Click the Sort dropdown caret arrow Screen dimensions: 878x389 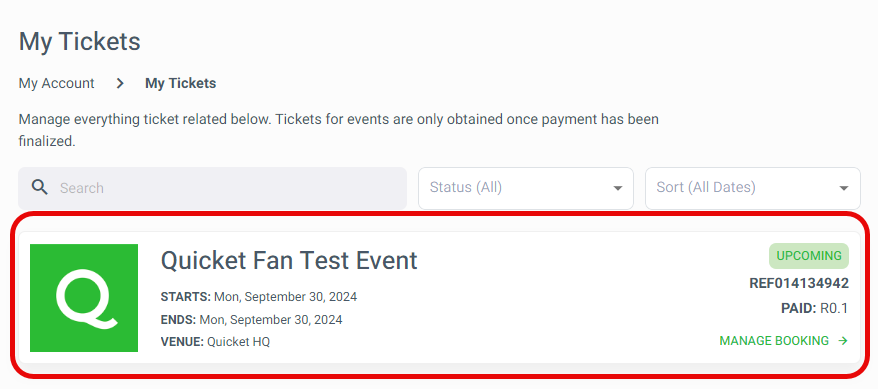point(844,188)
